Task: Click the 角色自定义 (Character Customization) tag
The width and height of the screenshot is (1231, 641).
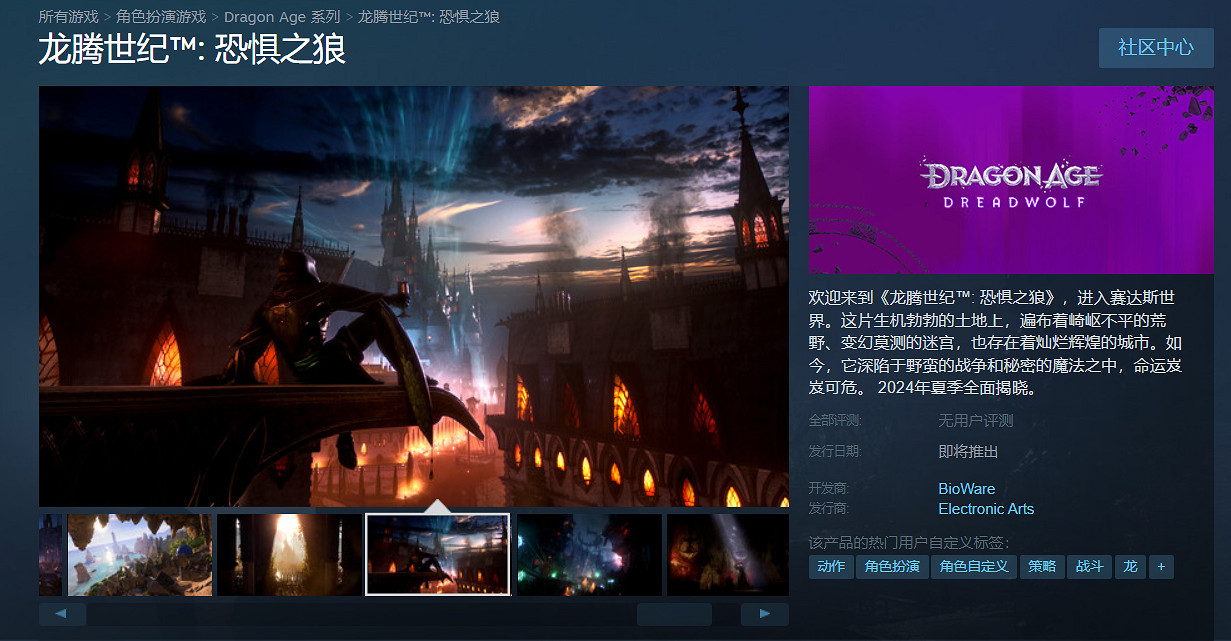Action: point(973,566)
